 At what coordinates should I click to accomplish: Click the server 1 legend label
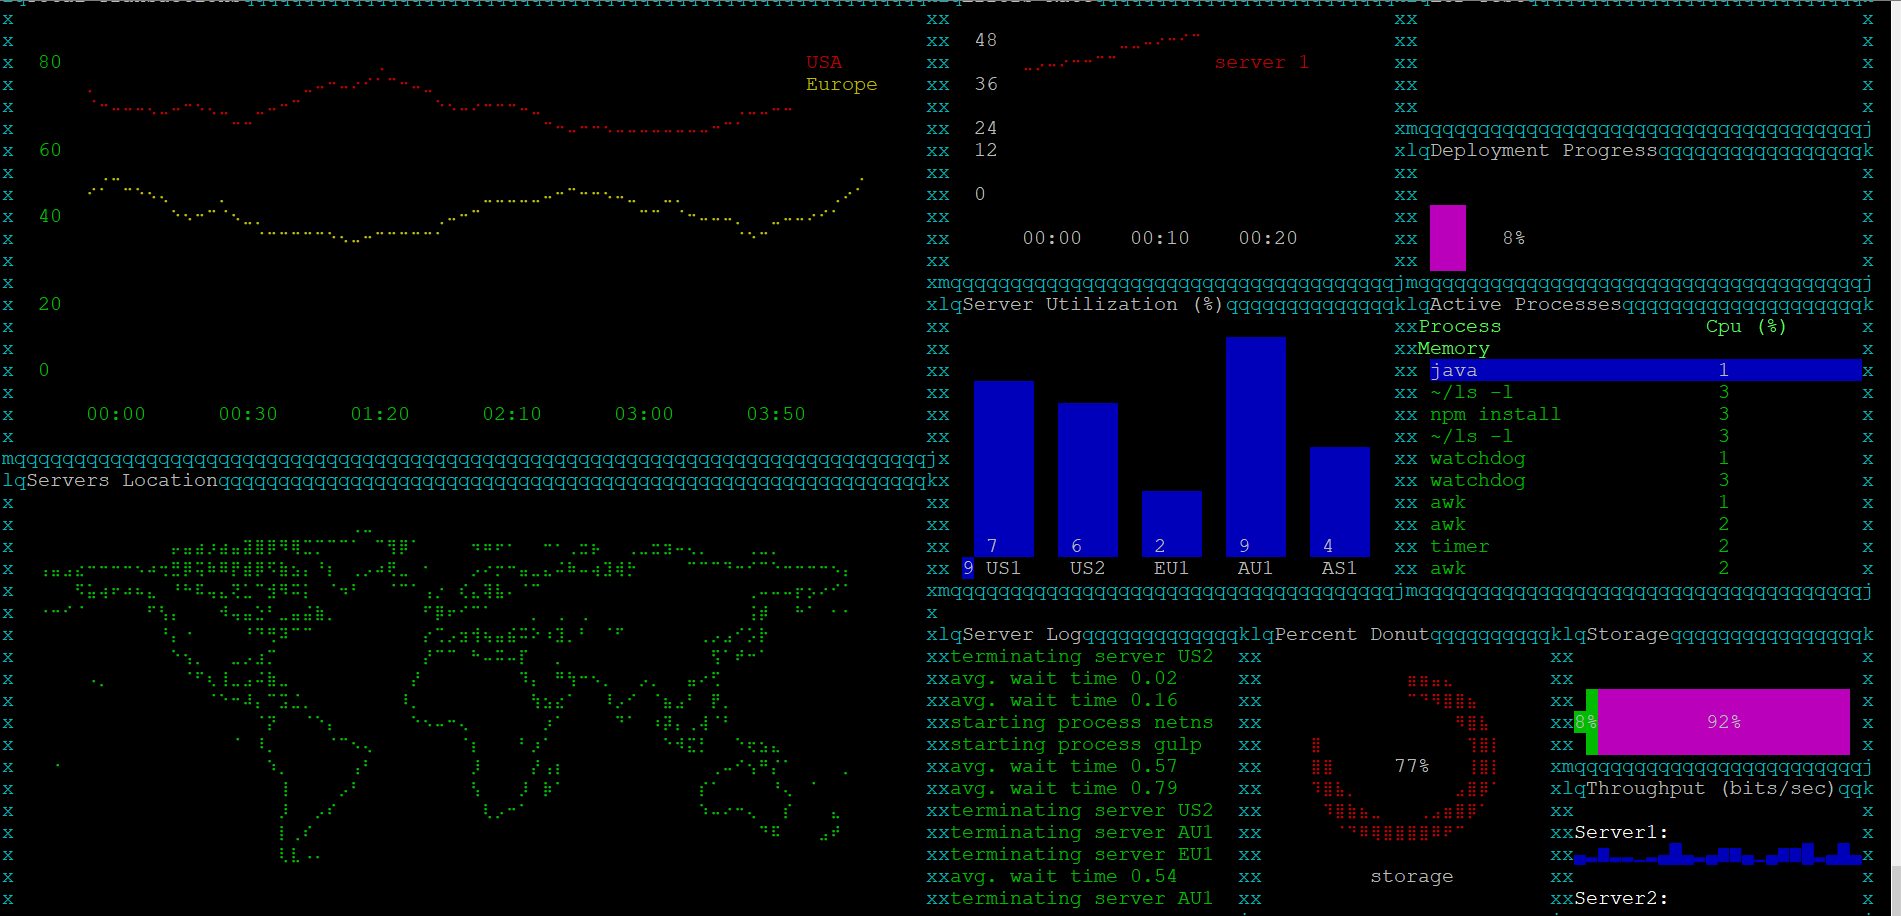(x=1261, y=62)
